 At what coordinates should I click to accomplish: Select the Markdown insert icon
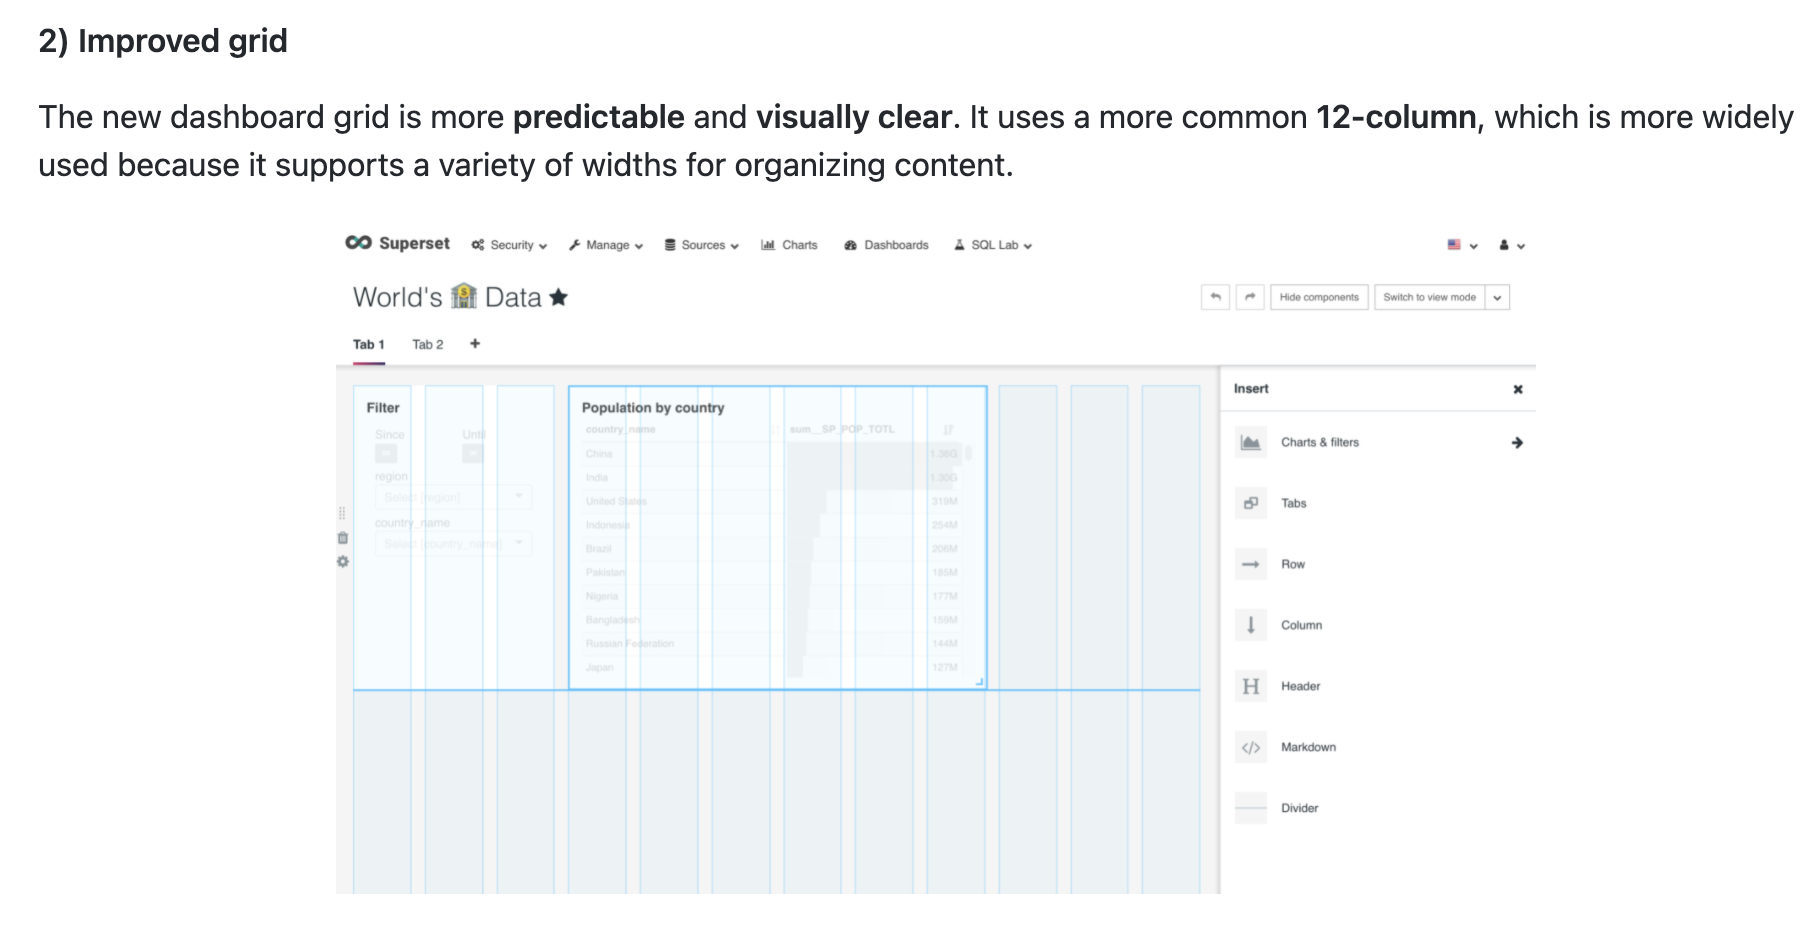coord(1250,747)
